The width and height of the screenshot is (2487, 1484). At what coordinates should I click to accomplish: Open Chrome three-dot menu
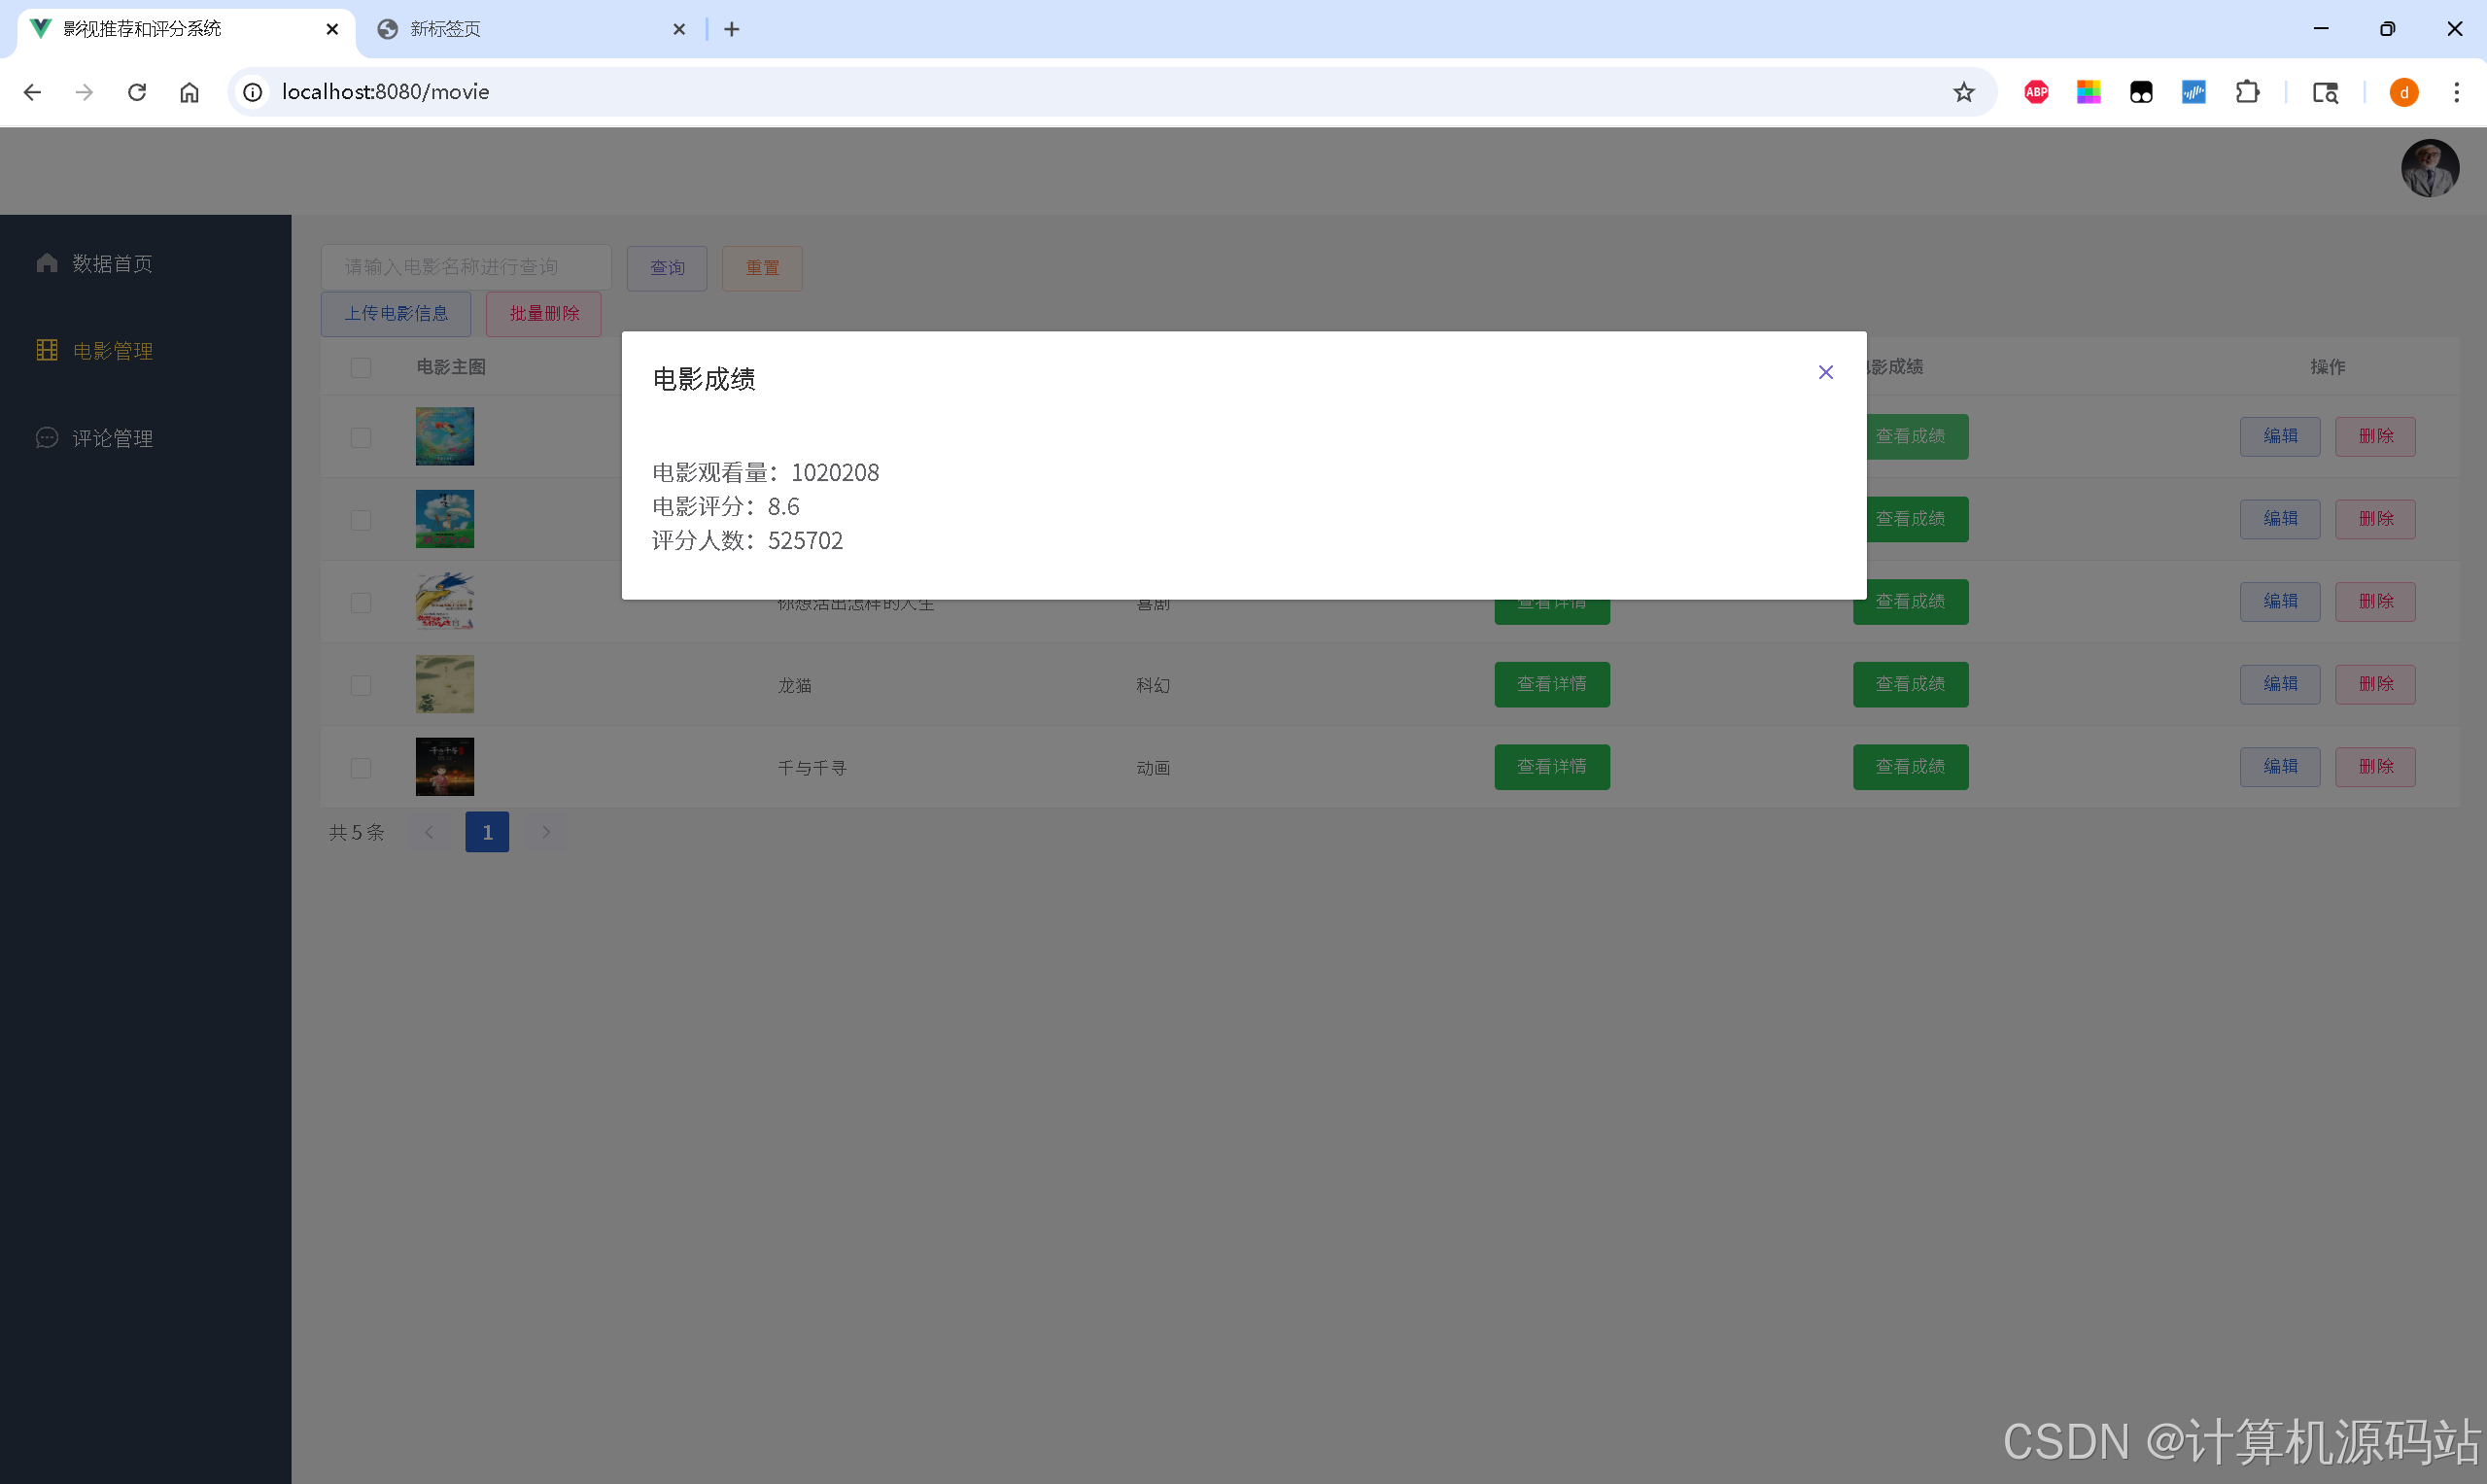click(x=2456, y=92)
